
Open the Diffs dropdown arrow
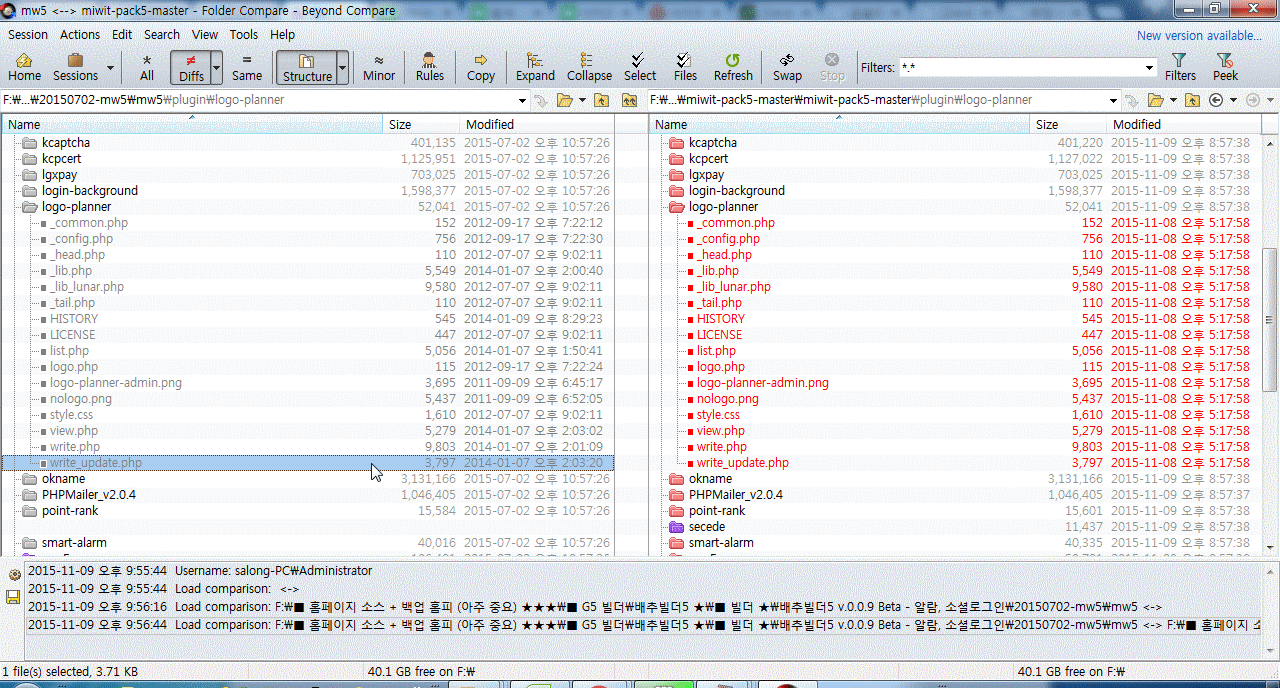tap(217, 68)
